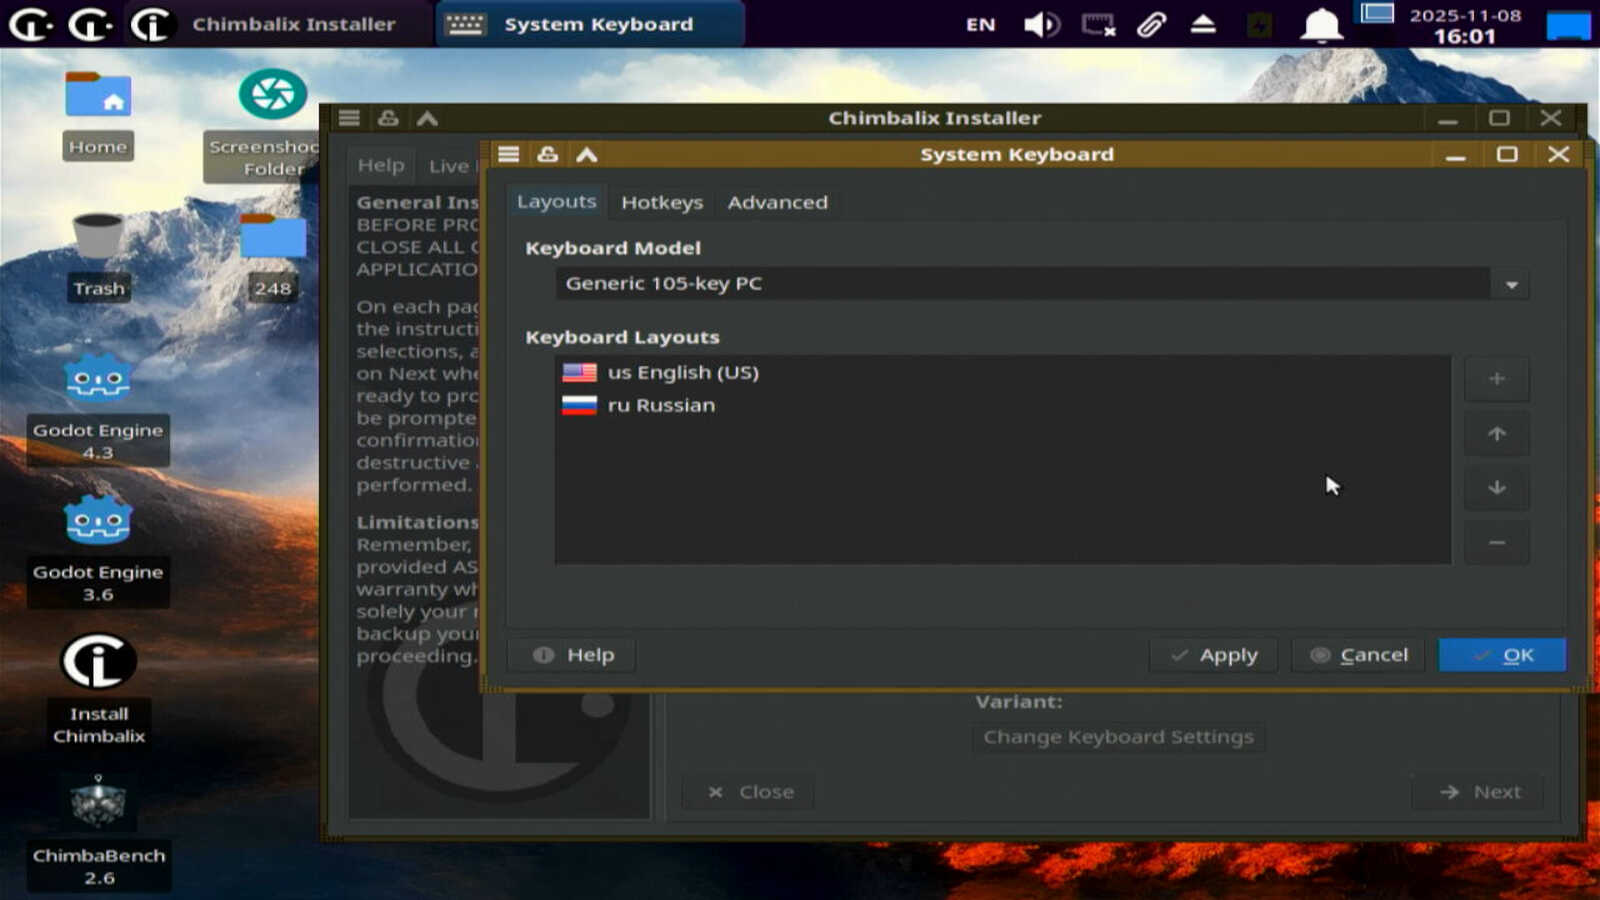Confirm with the OK button
The width and height of the screenshot is (1600, 900).
tap(1502, 655)
